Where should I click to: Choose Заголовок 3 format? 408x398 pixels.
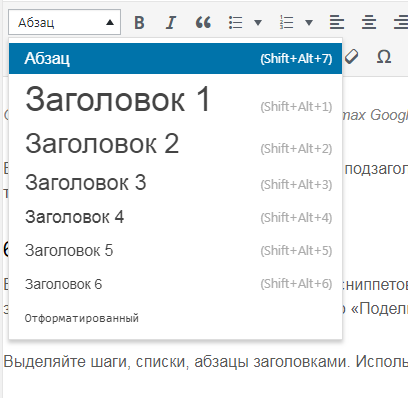pyautogui.click(x=175, y=182)
